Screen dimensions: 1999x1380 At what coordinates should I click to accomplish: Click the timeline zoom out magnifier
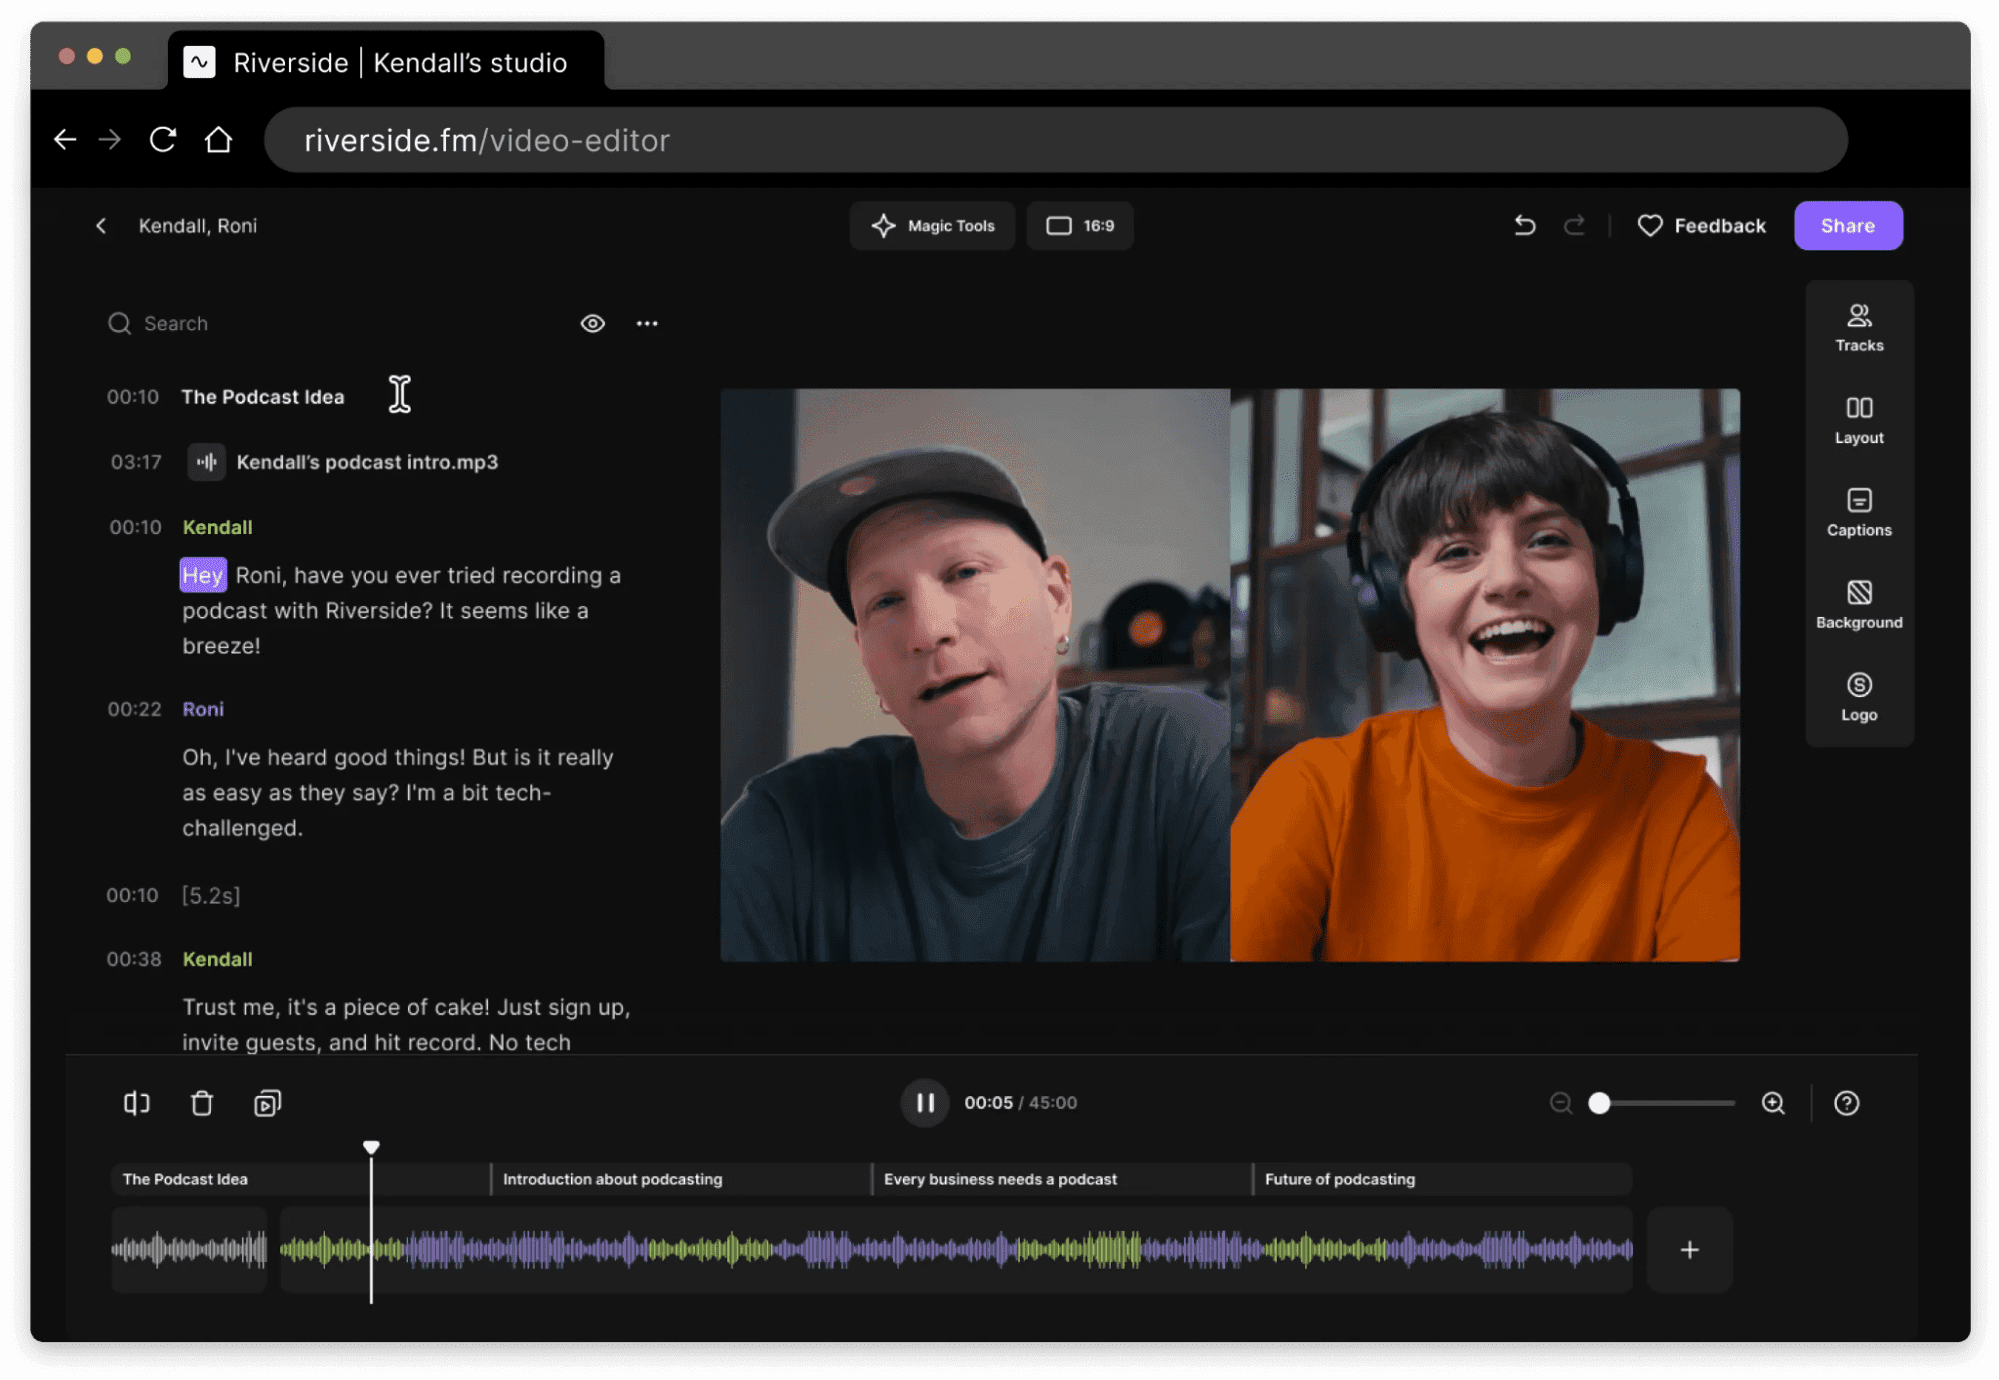(1560, 1102)
